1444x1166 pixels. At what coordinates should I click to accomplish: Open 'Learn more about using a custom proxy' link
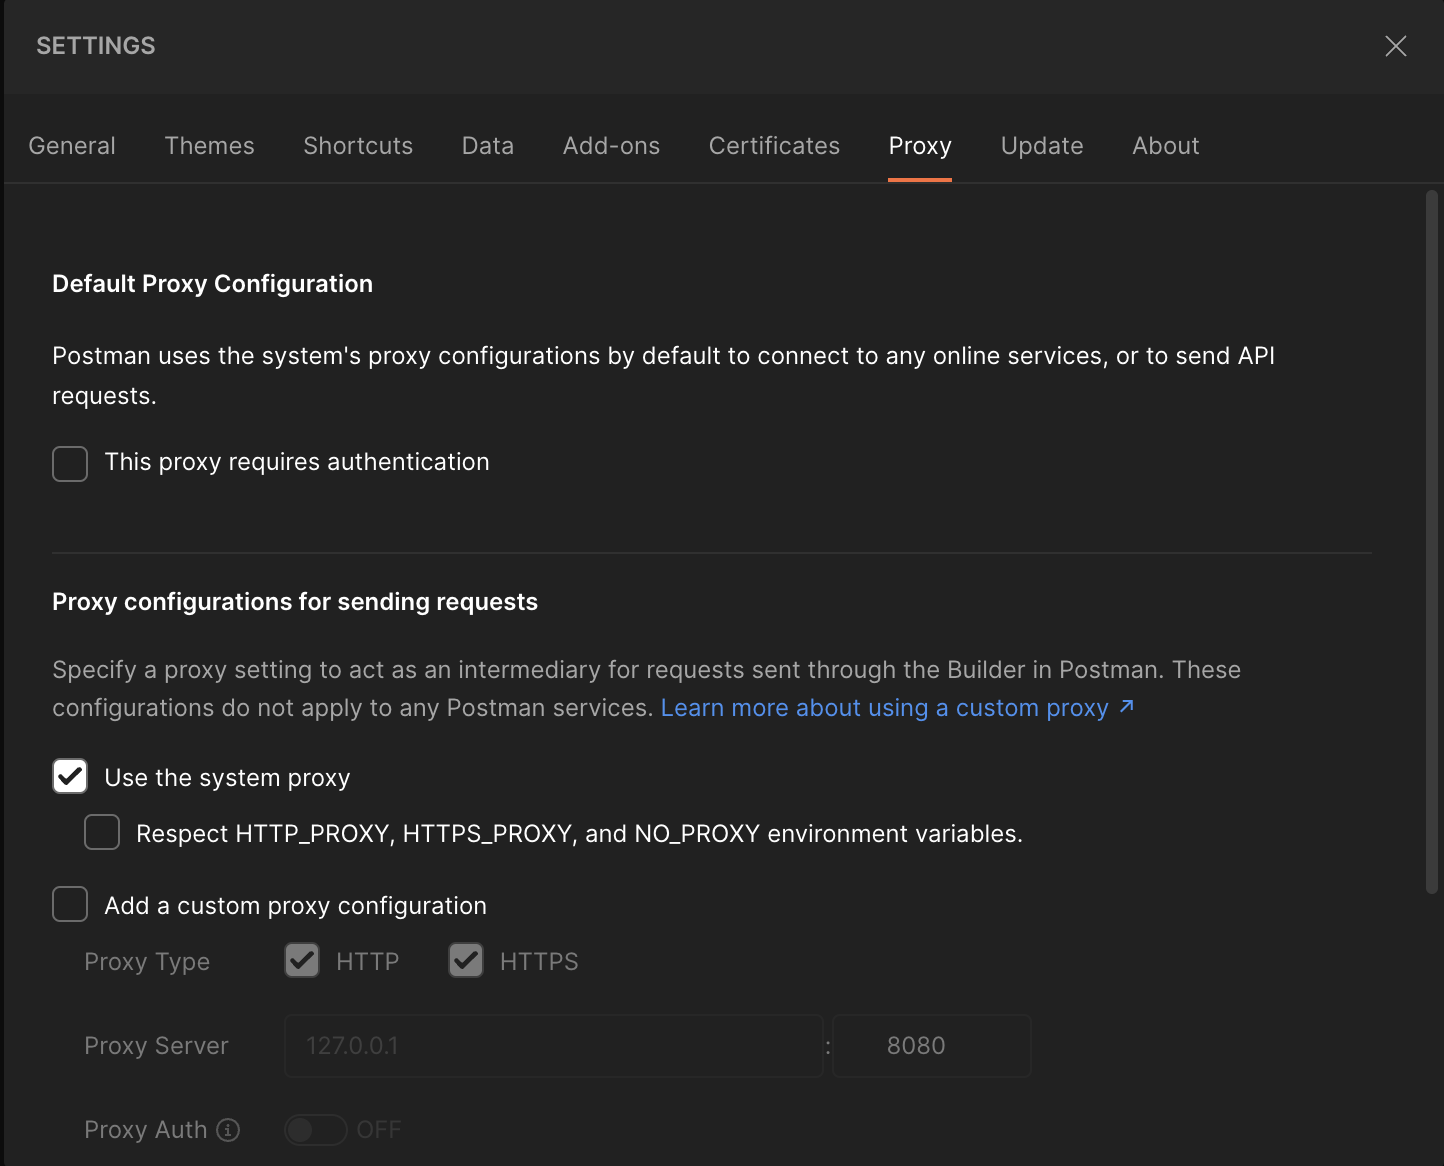click(x=885, y=708)
